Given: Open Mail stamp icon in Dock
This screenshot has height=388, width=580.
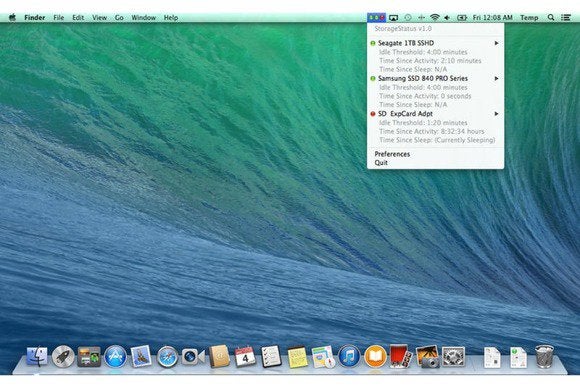Looking at the screenshot, I should 141,357.
